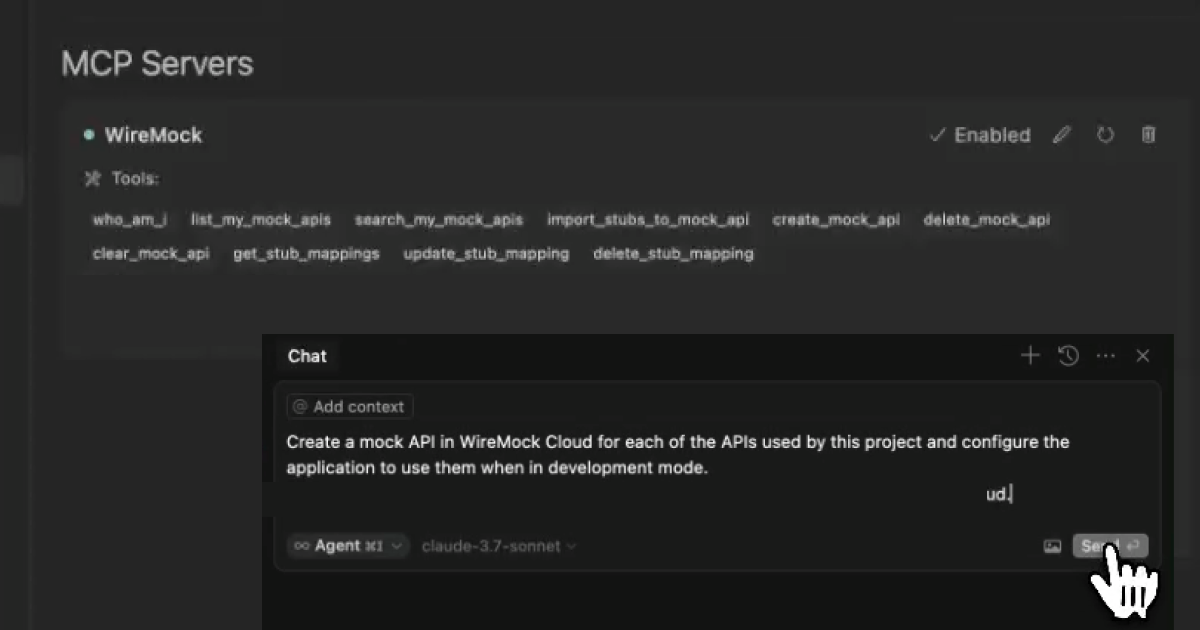The width and height of the screenshot is (1200, 630).
Task: Select the clear_mock_api tool
Action: point(151,254)
